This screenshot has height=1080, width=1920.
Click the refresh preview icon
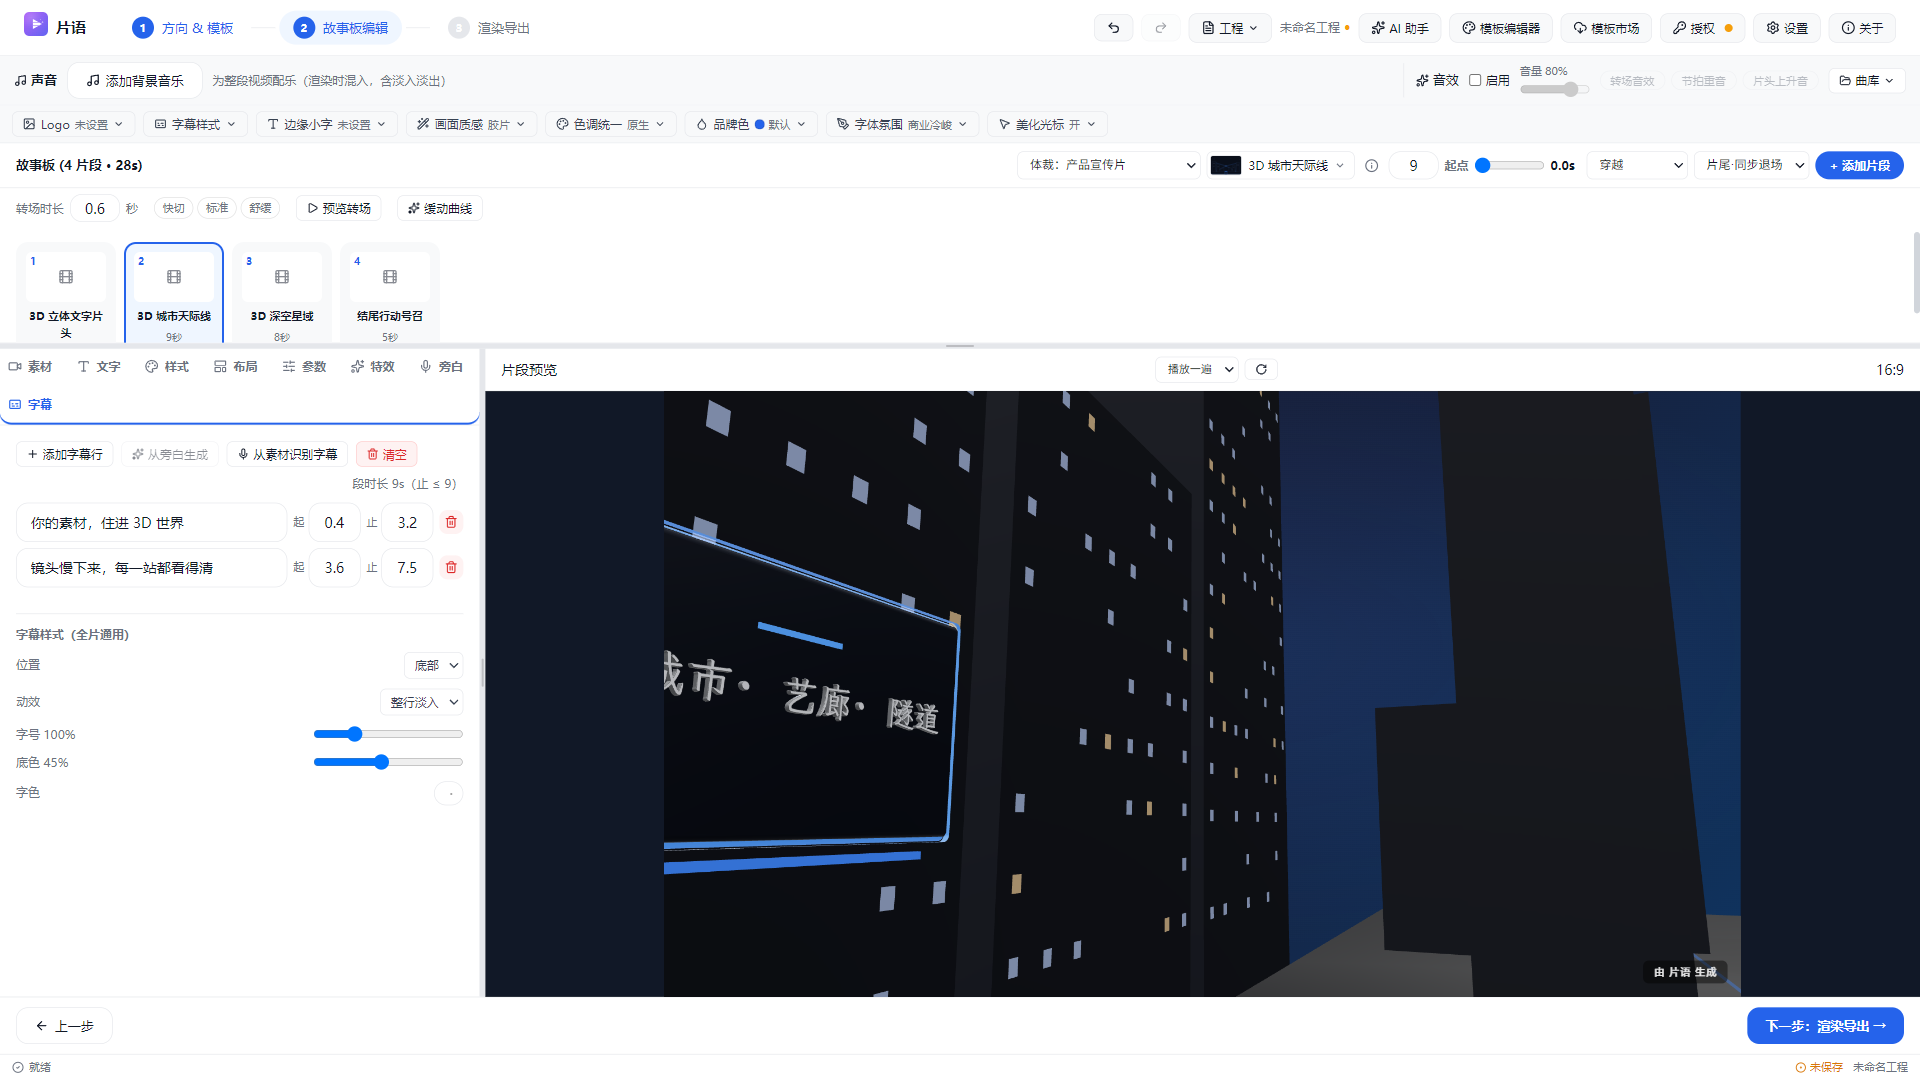point(1261,369)
